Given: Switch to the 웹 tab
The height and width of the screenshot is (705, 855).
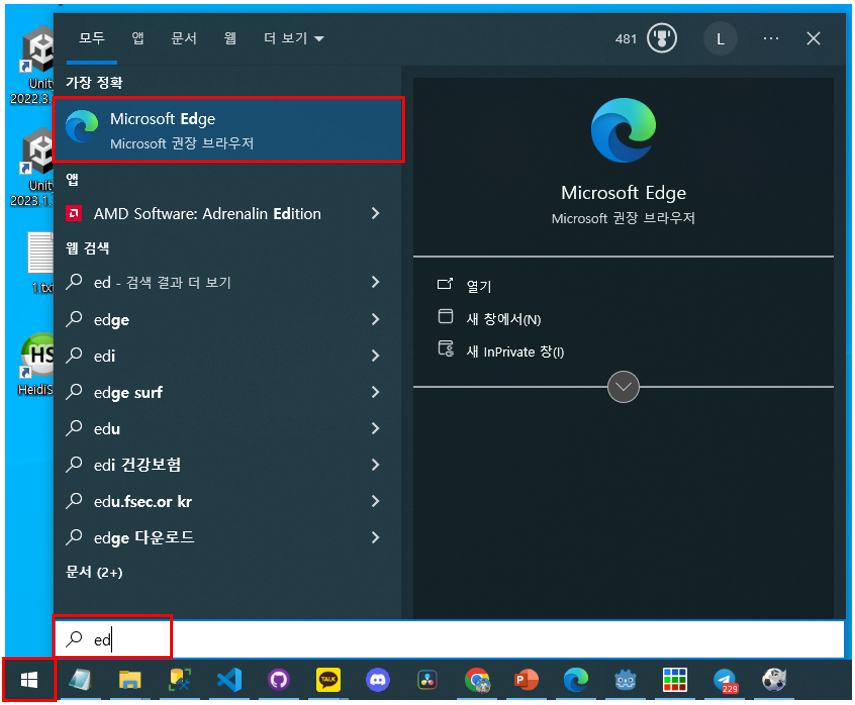Looking at the screenshot, I should tap(230, 38).
